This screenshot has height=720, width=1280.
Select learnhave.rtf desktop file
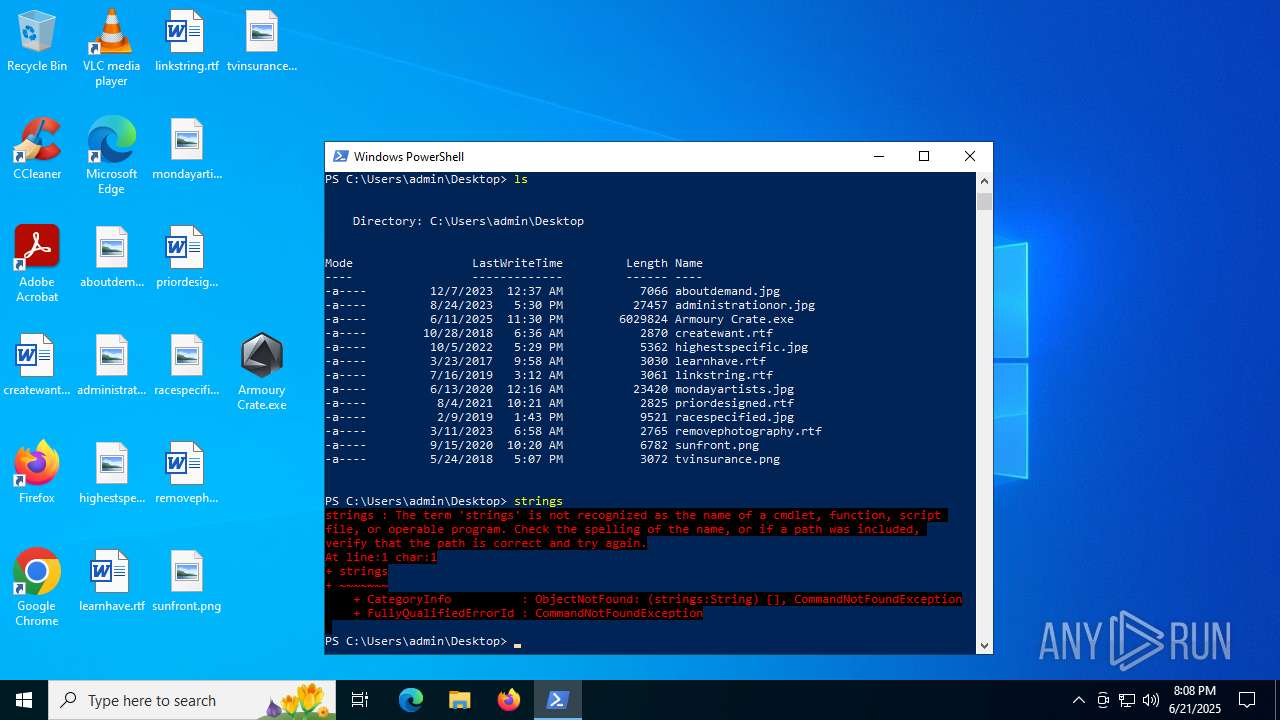pos(112,581)
